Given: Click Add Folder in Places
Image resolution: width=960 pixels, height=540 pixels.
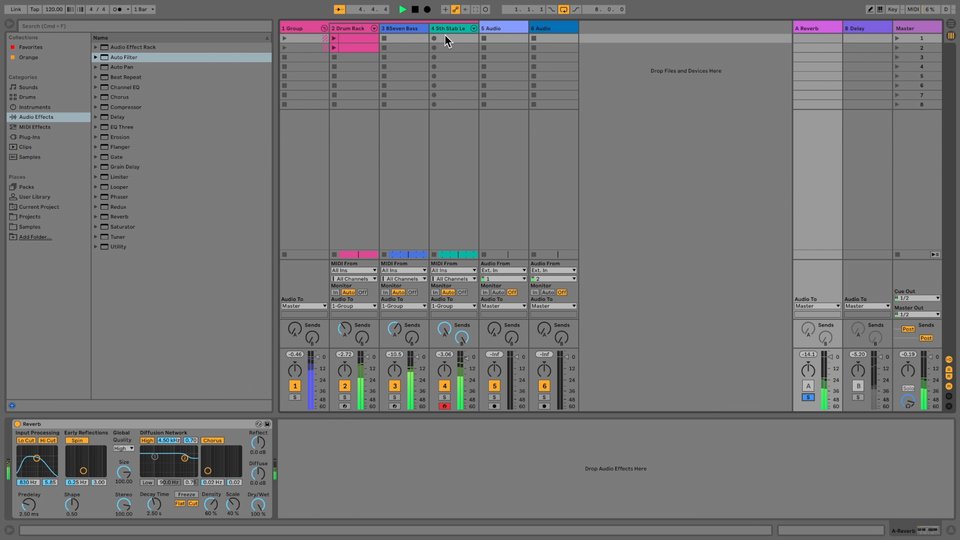Looking at the screenshot, I should [34, 237].
